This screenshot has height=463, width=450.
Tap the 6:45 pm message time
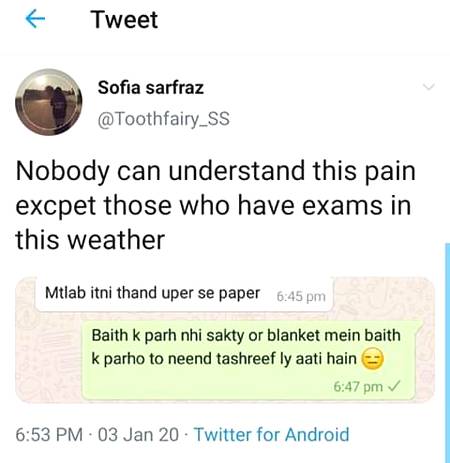[x=301, y=296]
